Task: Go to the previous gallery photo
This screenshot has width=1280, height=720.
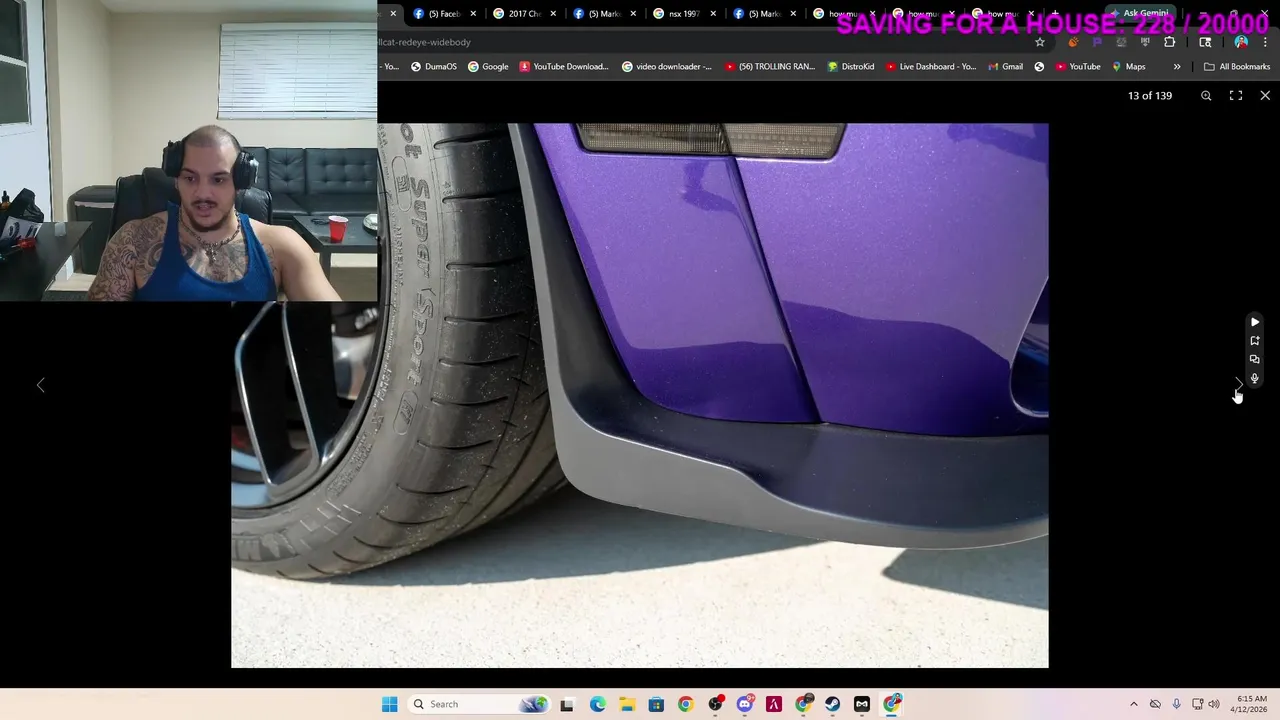Action: click(41, 385)
